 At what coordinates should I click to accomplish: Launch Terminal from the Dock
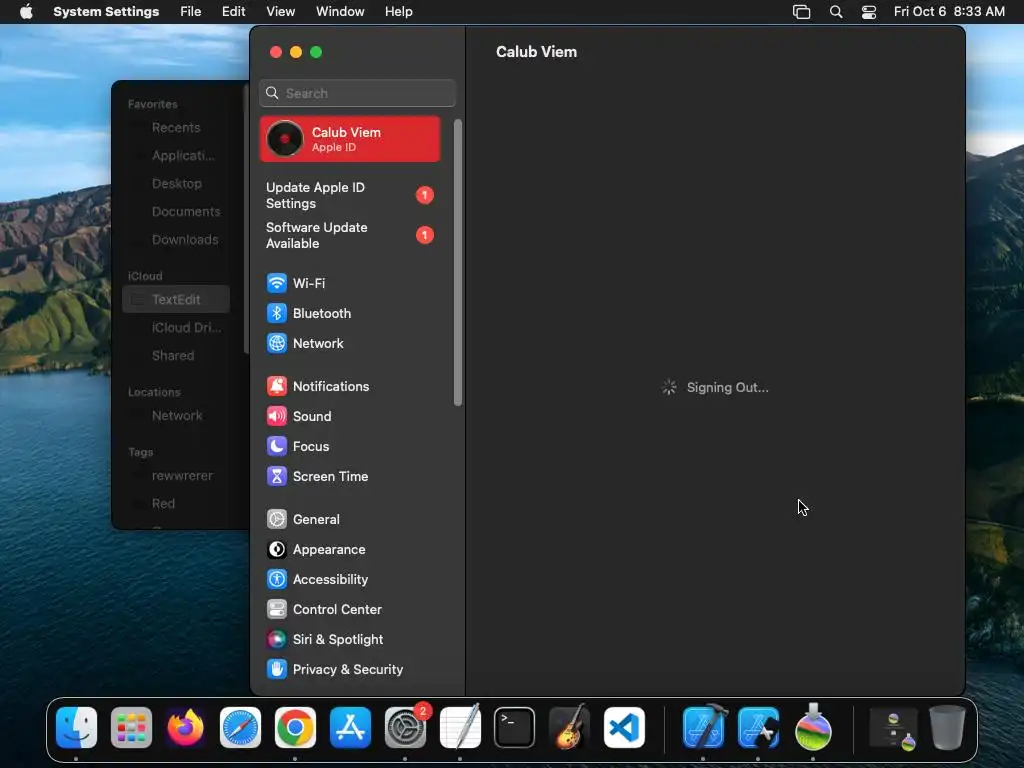[x=515, y=728]
